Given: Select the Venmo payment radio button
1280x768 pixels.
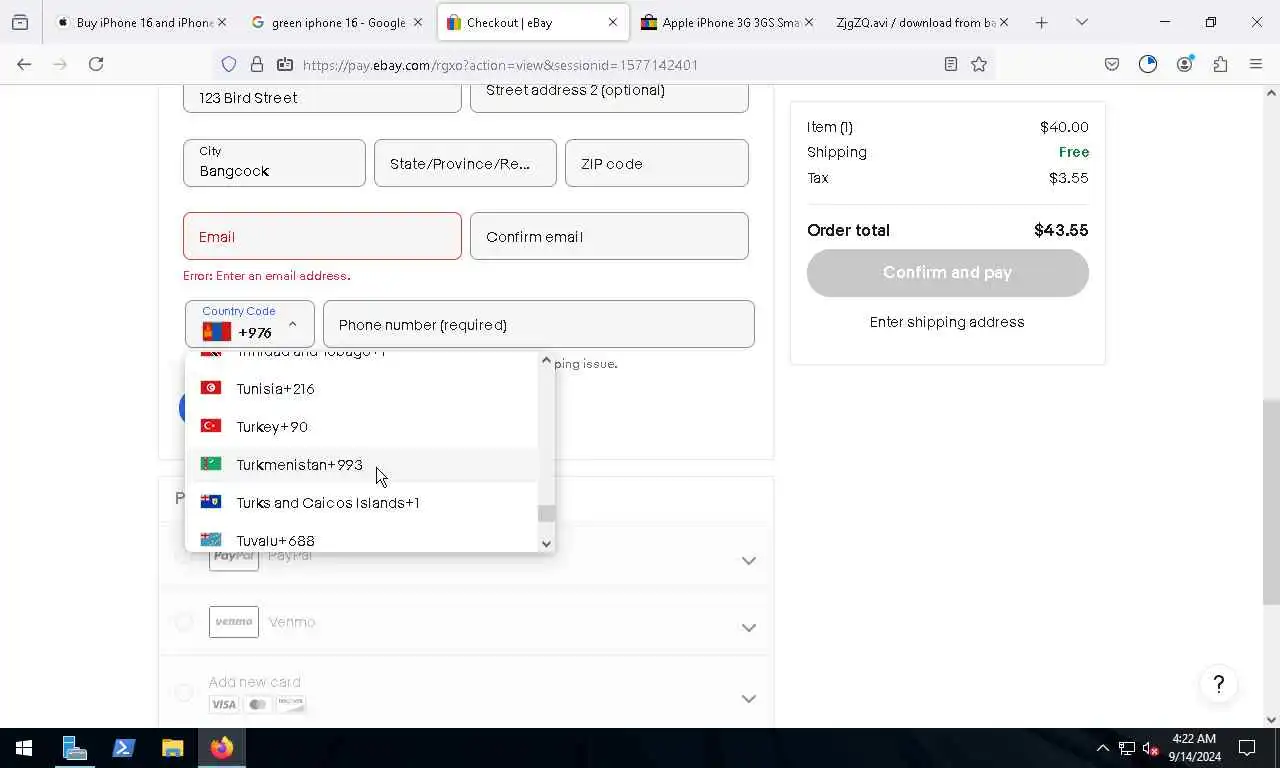Looking at the screenshot, I should (183, 622).
